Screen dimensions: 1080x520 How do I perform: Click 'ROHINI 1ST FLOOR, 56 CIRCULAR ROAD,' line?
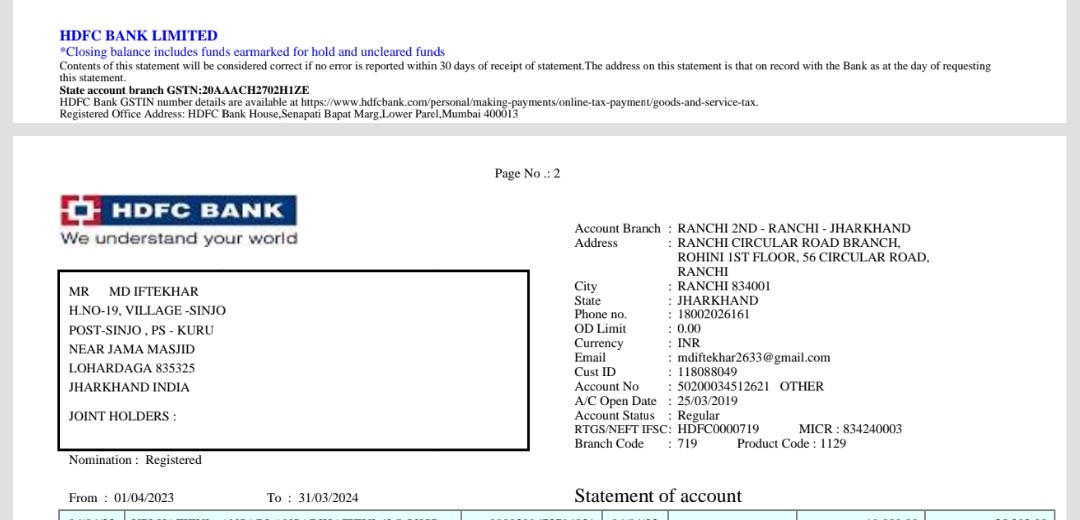point(804,258)
